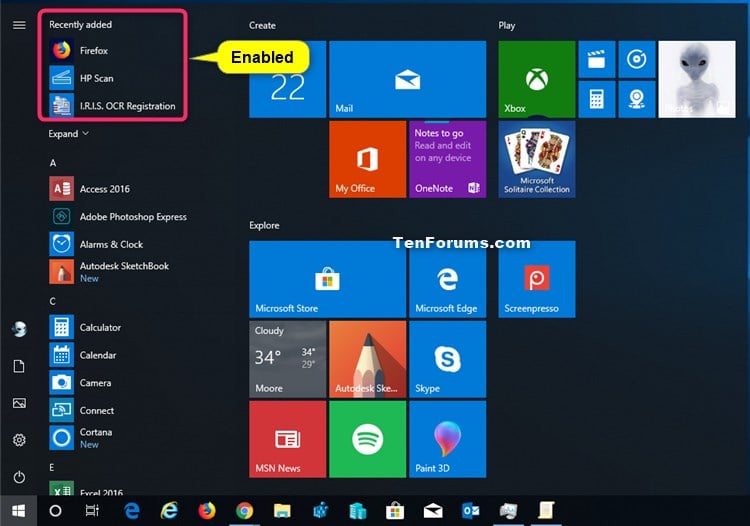Jump to letter A section header
The height and width of the screenshot is (526, 750).
pyautogui.click(x=53, y=163)
